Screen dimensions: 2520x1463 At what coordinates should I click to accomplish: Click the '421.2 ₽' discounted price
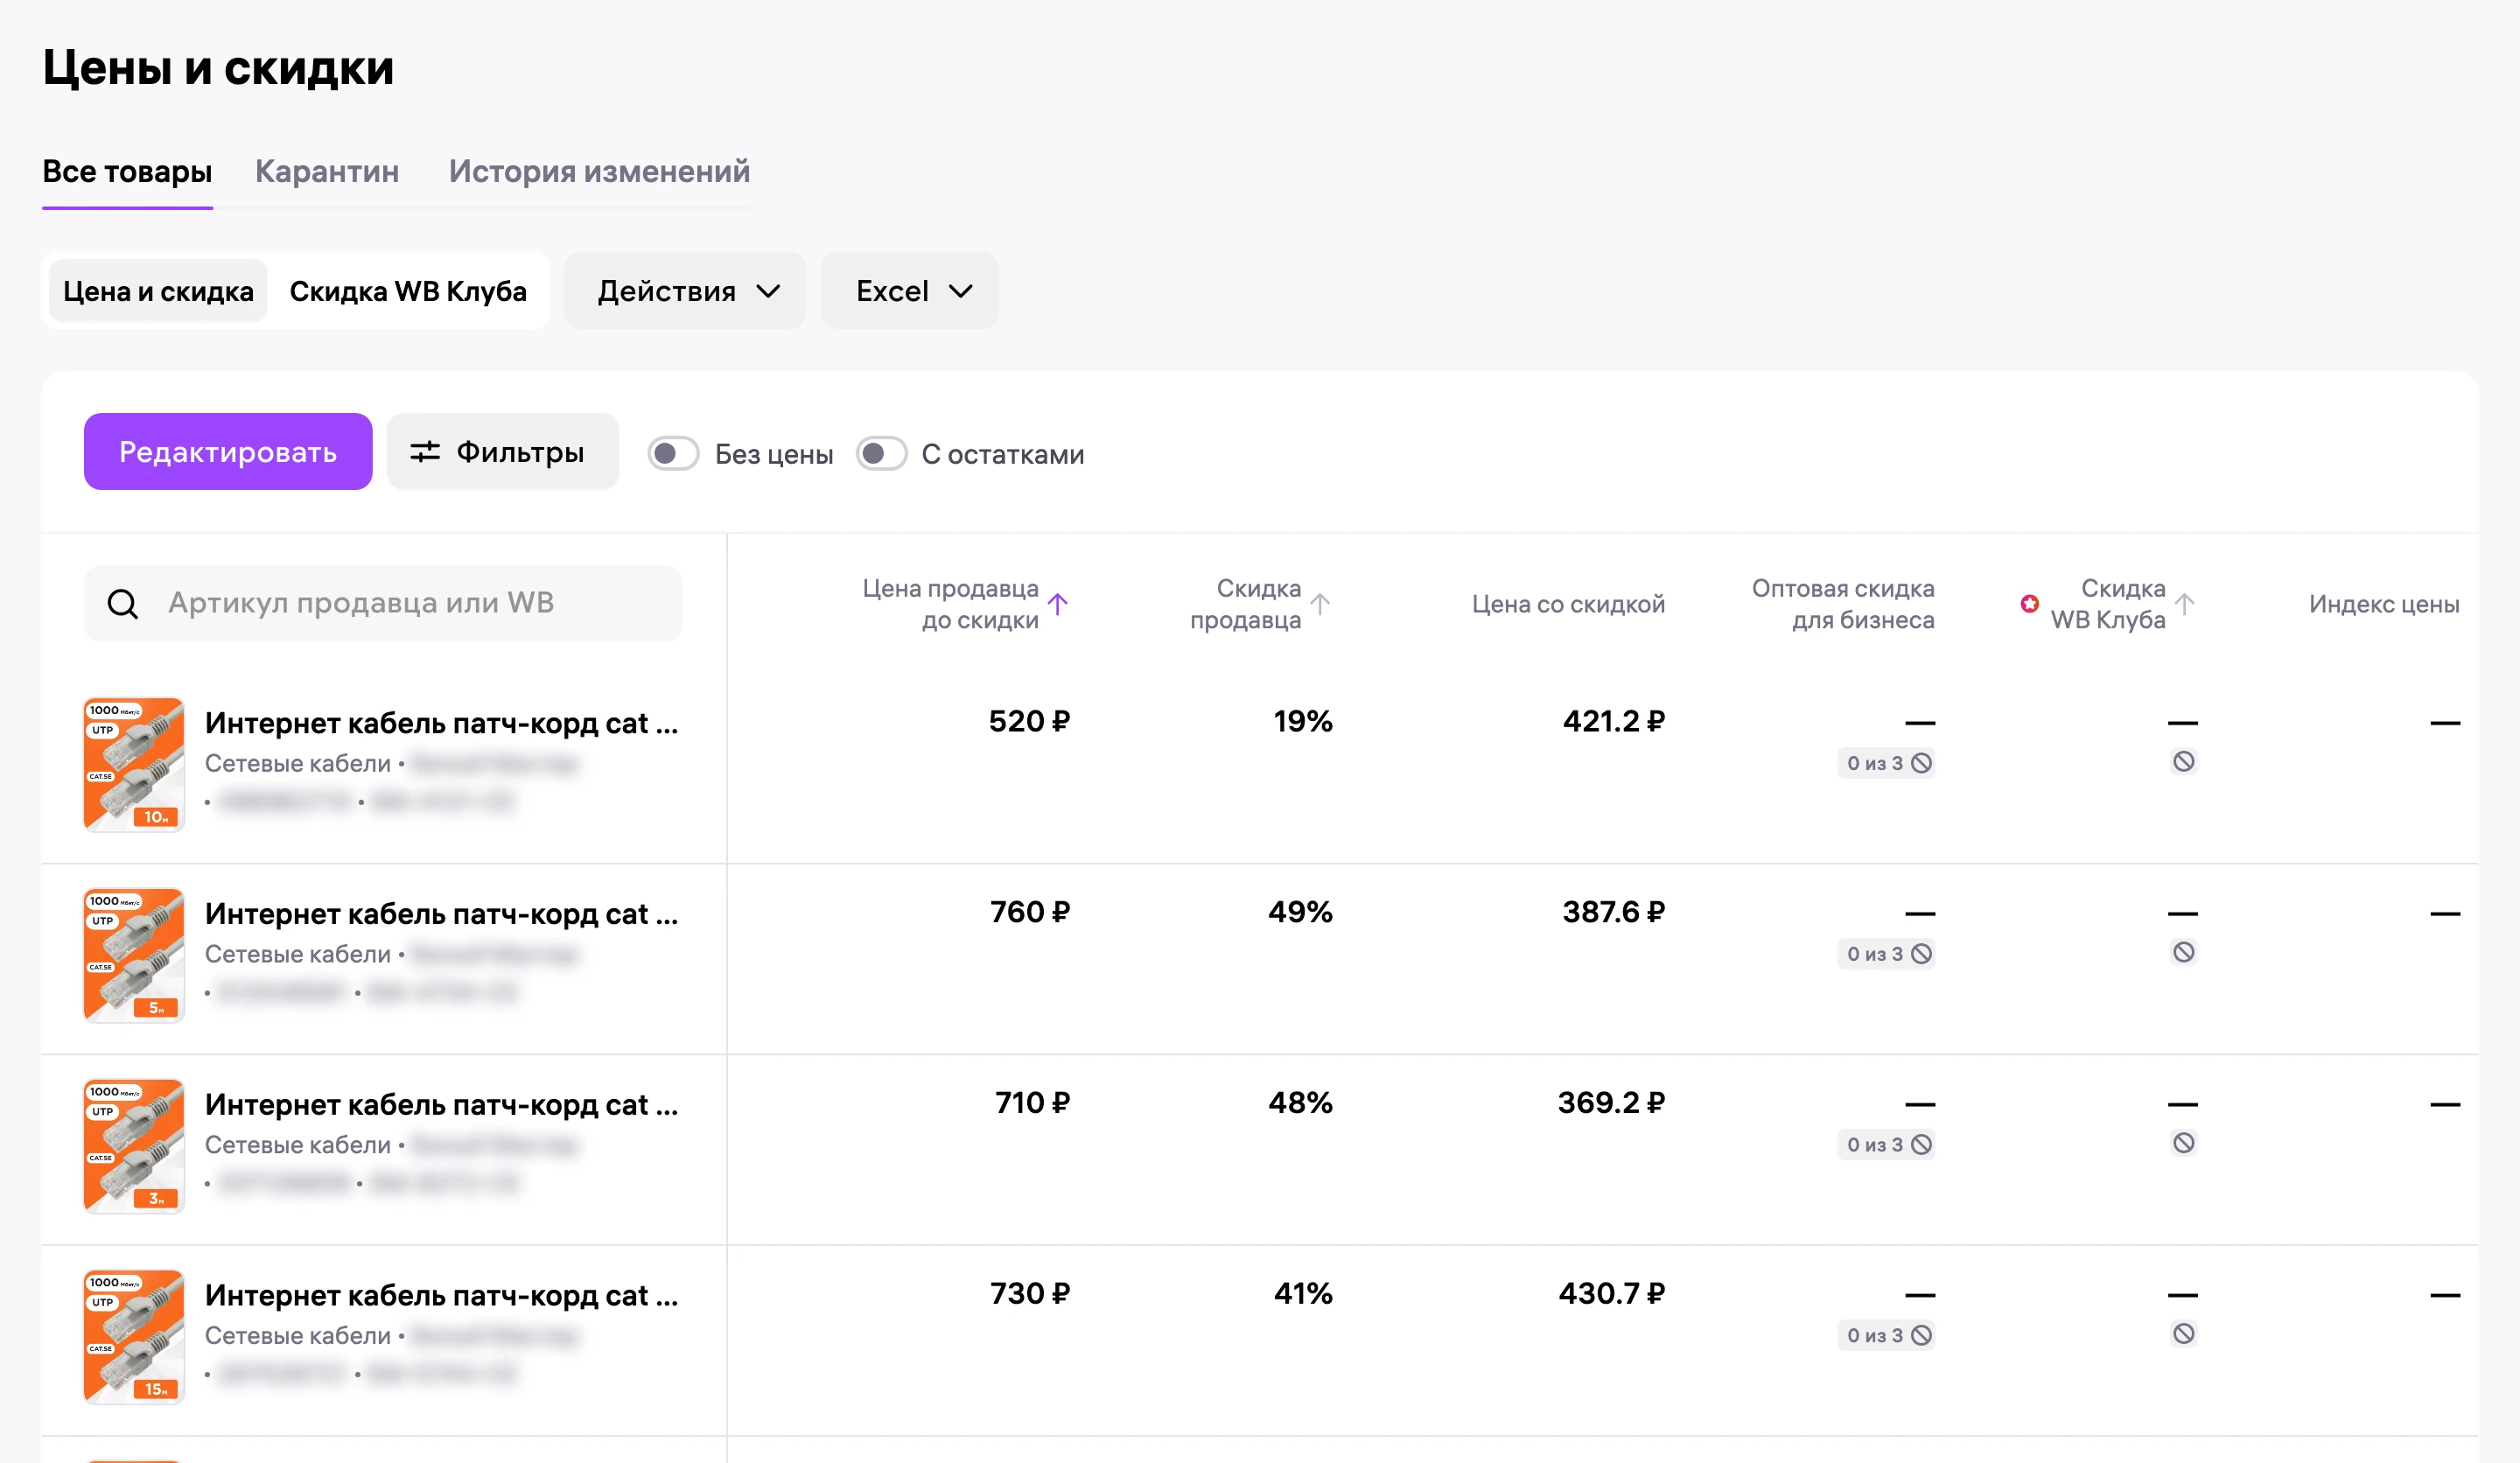pos(1614,721)
